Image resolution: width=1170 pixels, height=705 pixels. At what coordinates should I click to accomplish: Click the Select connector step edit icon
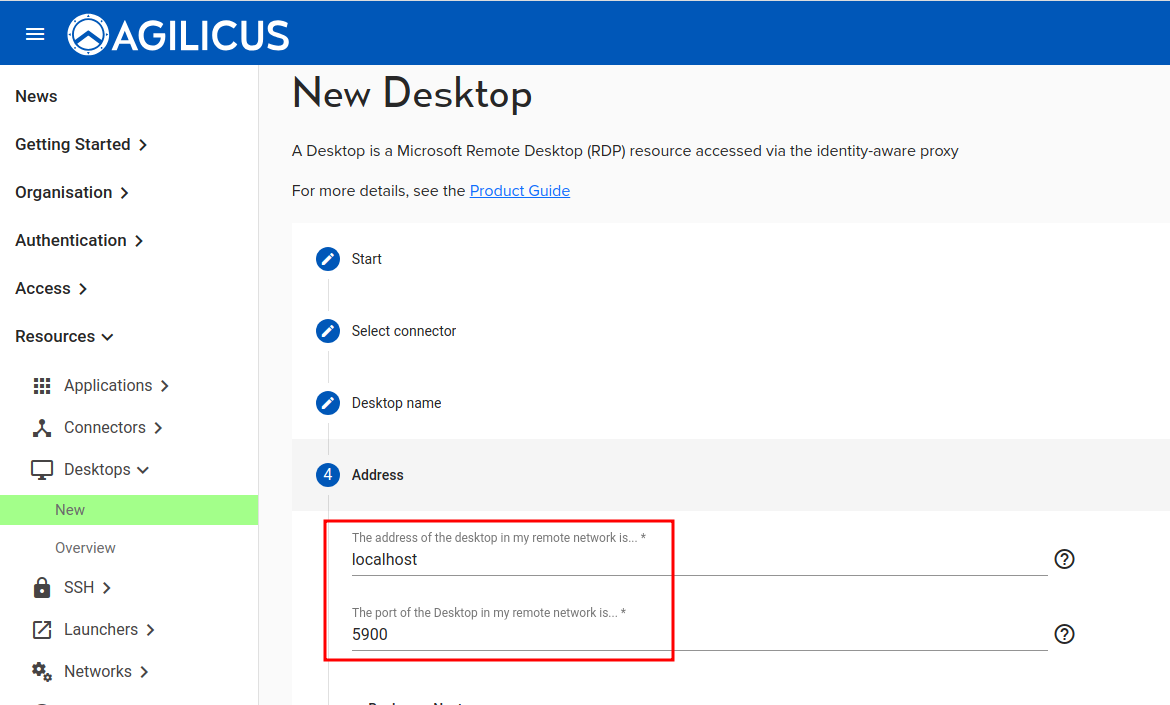[x=328, y=331]
